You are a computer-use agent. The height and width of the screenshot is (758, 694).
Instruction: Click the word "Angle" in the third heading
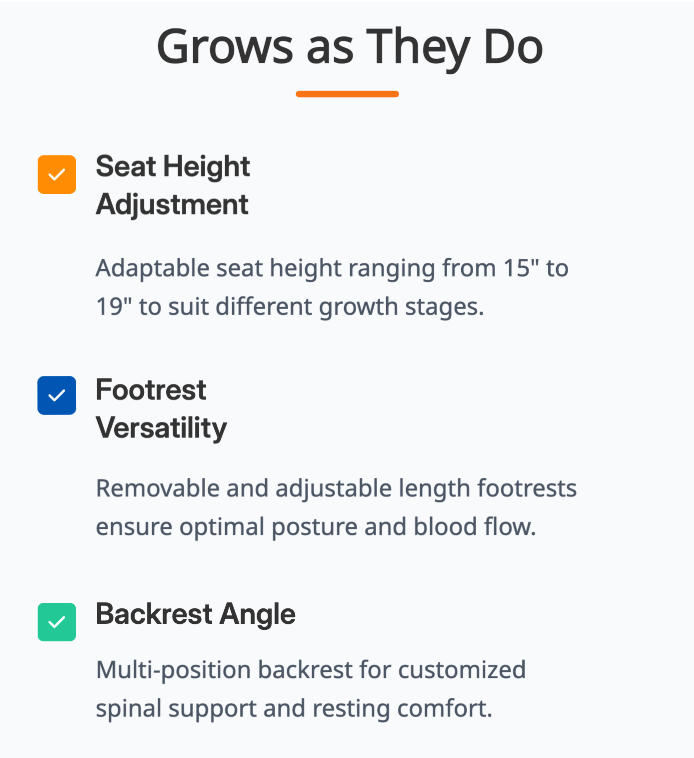pos(257,615)
